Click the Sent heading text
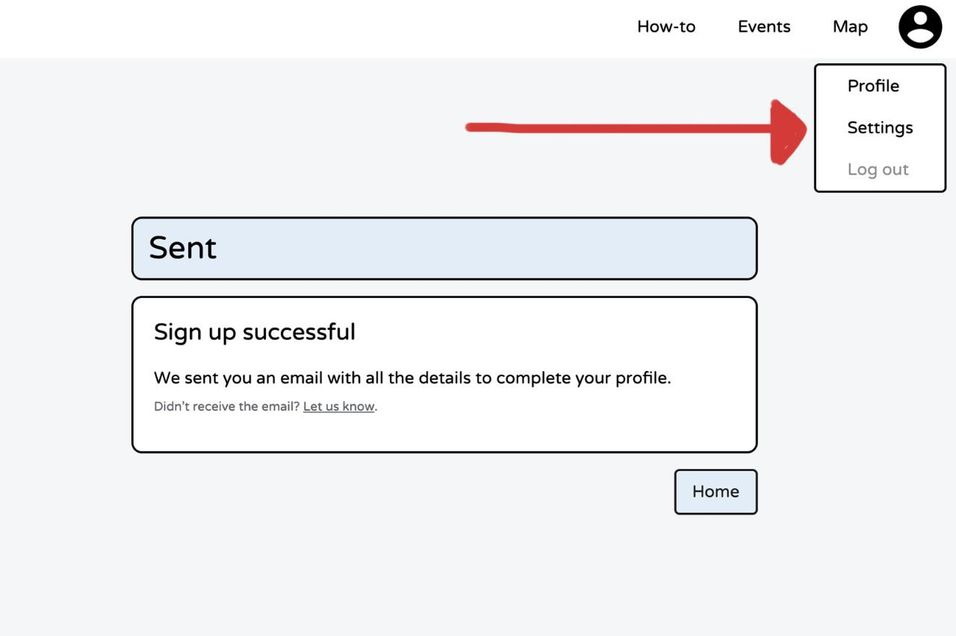 tap(182, 248)
